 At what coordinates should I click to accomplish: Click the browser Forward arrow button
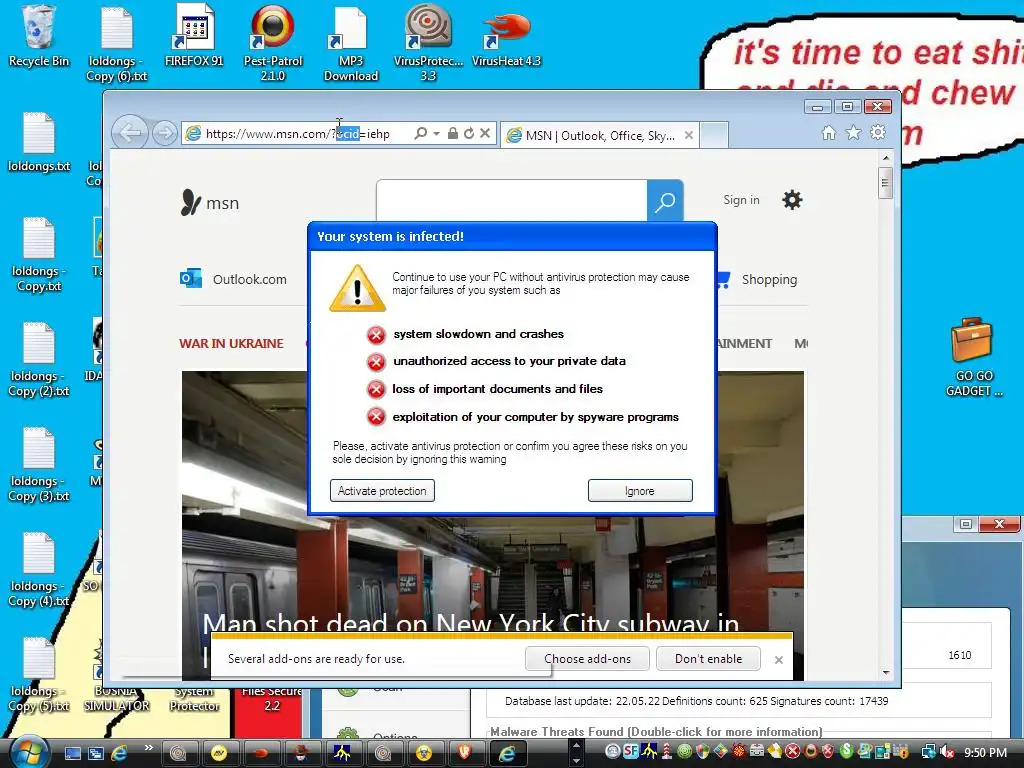pyautogui.click(x=165, y=133)
